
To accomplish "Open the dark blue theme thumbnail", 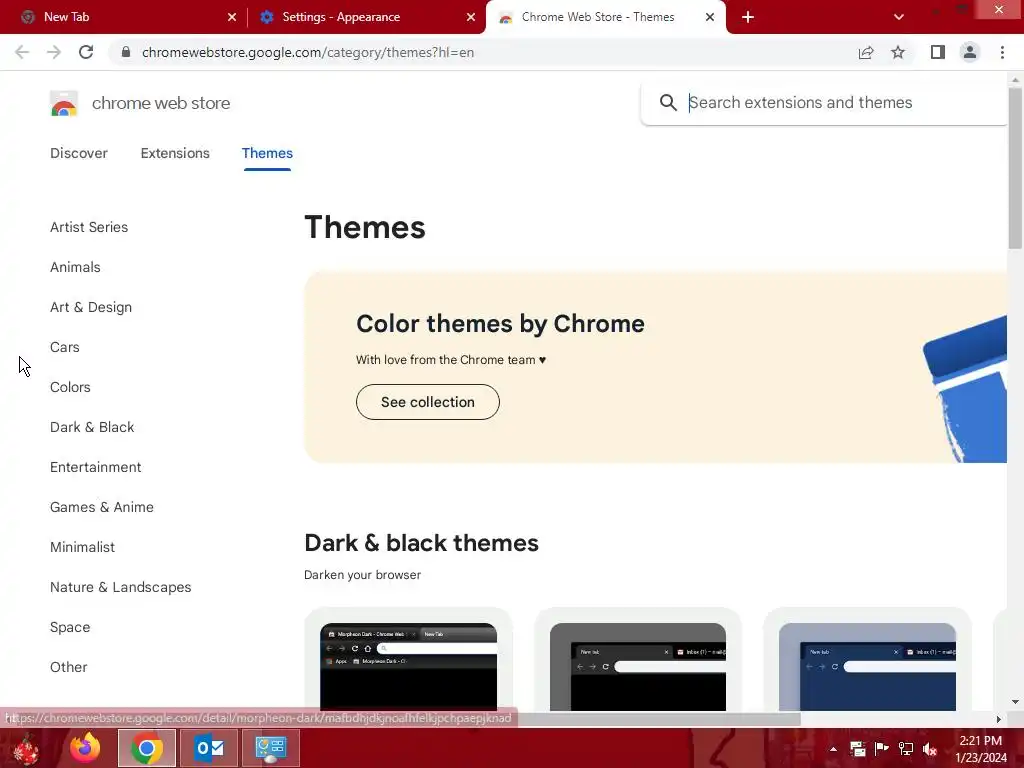I will tap(867, 667).
